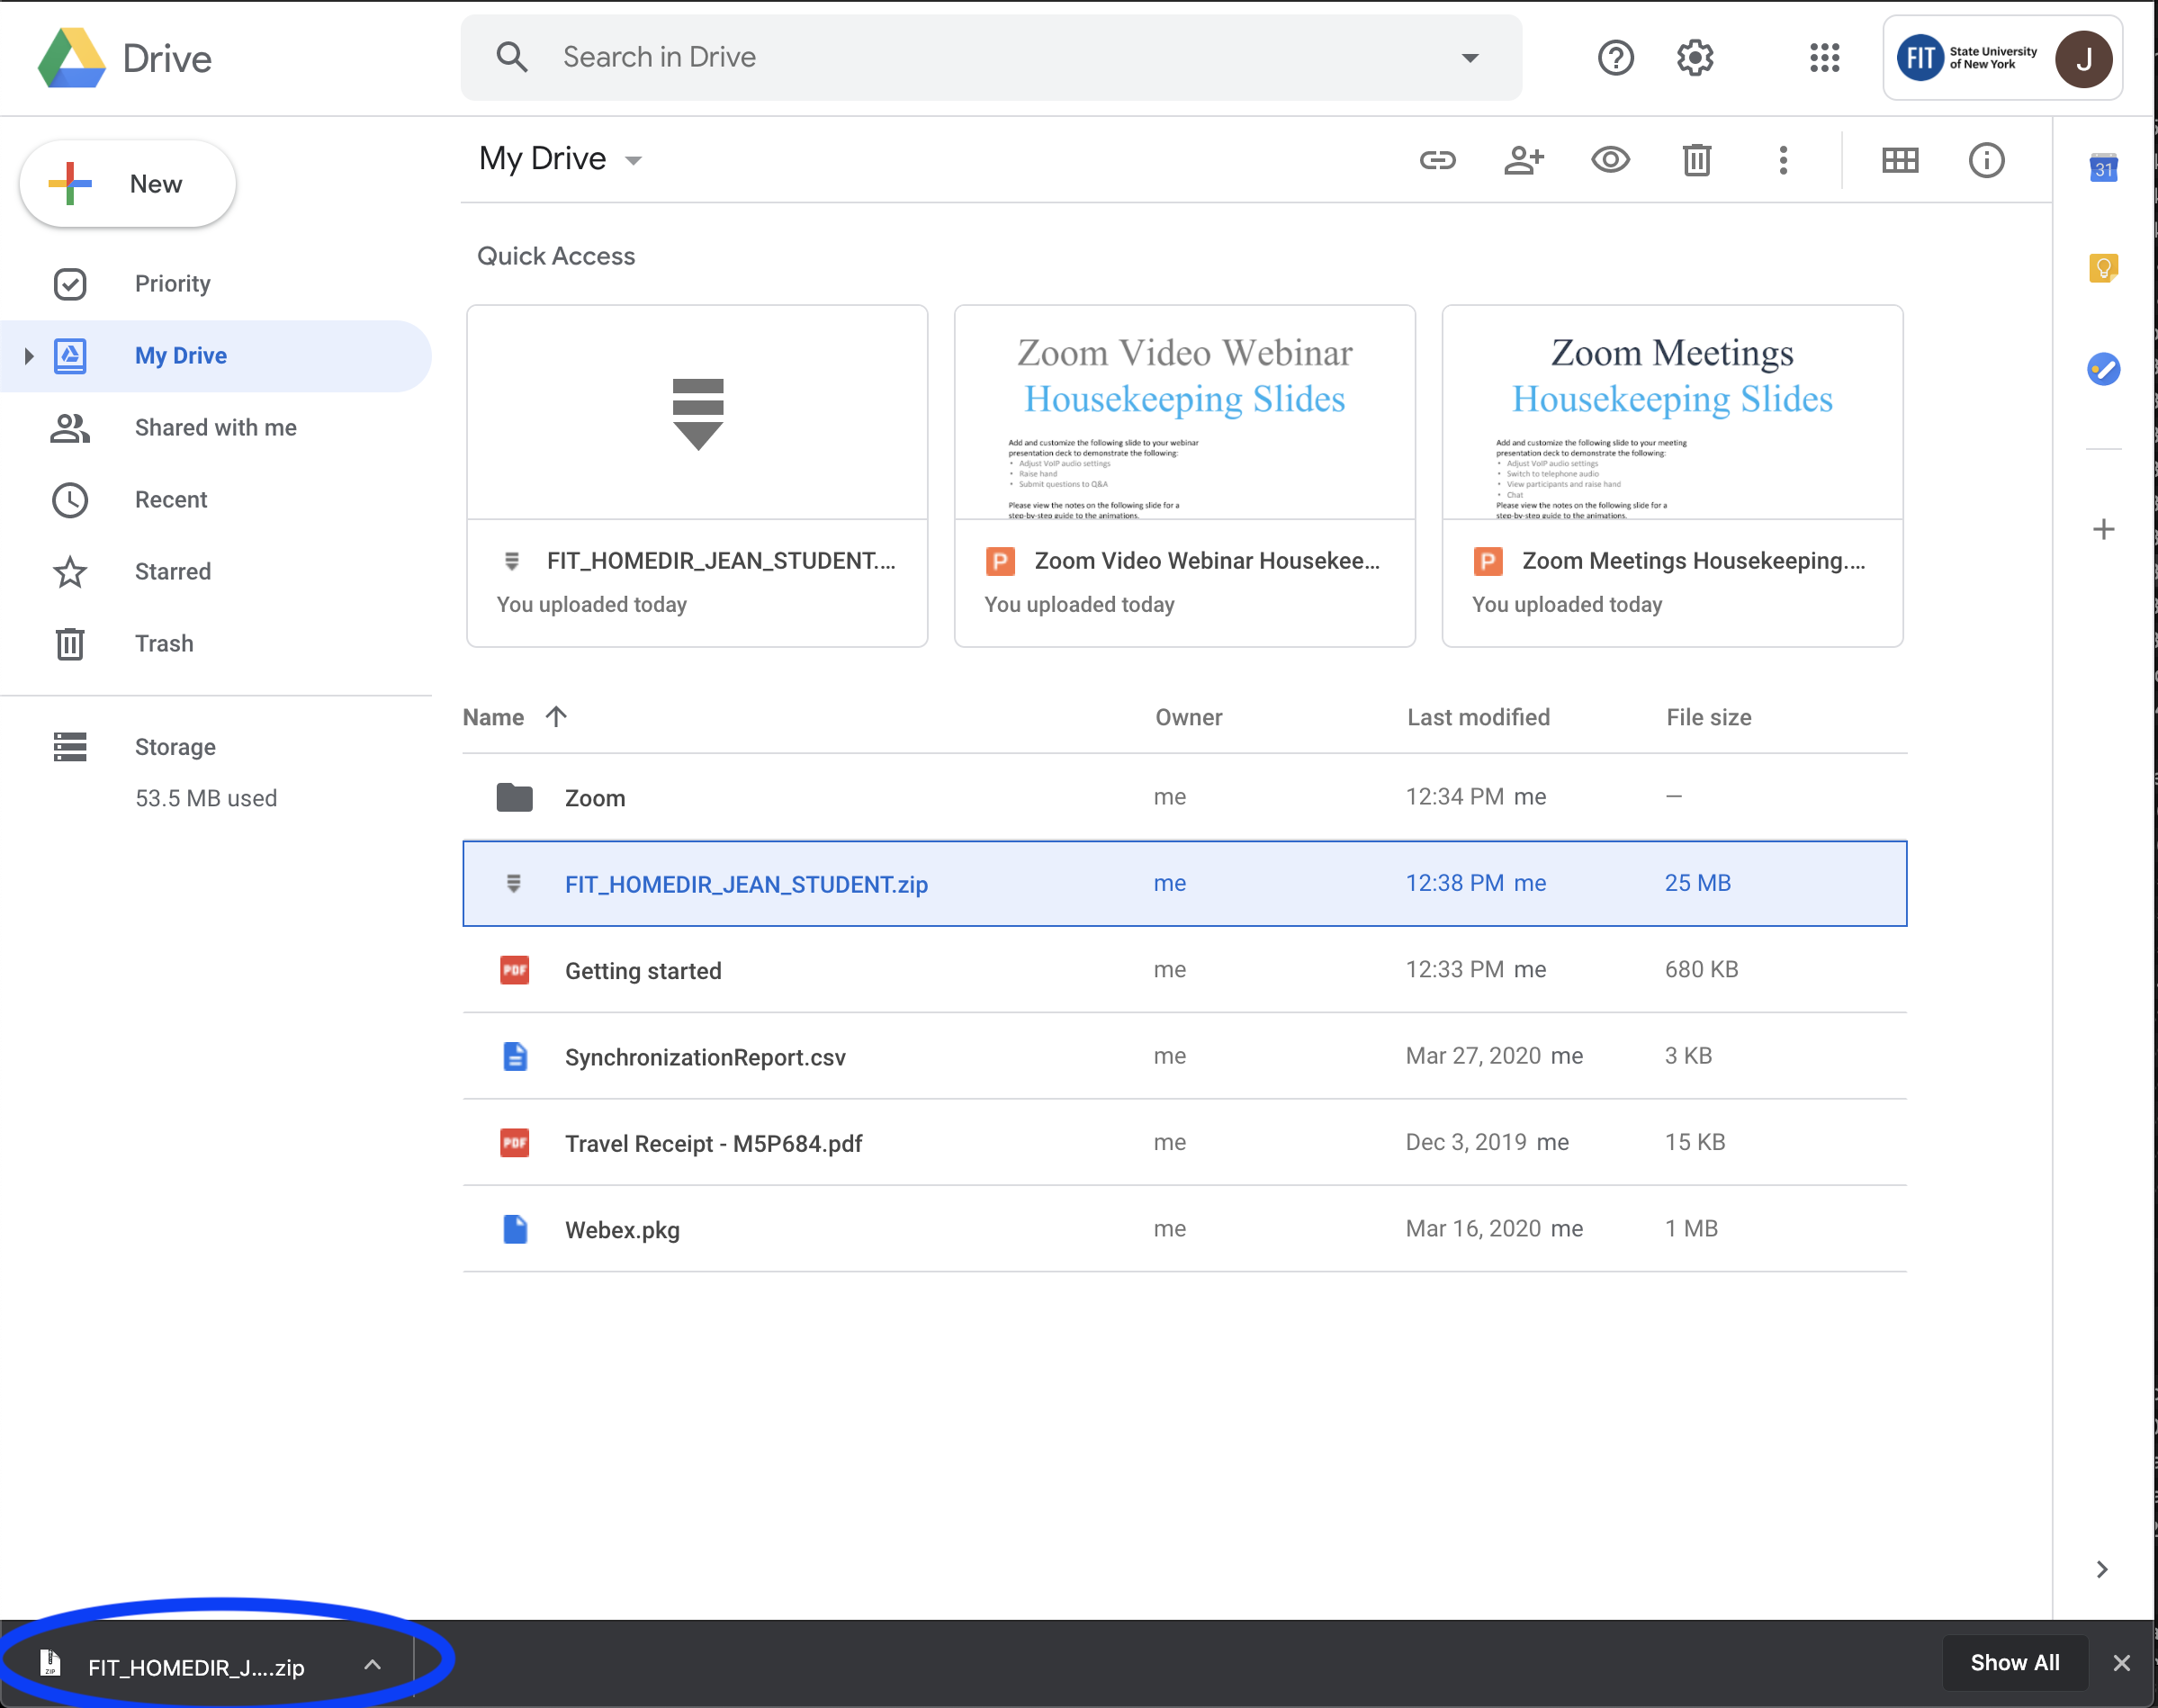Open the My Drive title dropdown arrow
2158x1708 pixels.
(x=633, y=160)
